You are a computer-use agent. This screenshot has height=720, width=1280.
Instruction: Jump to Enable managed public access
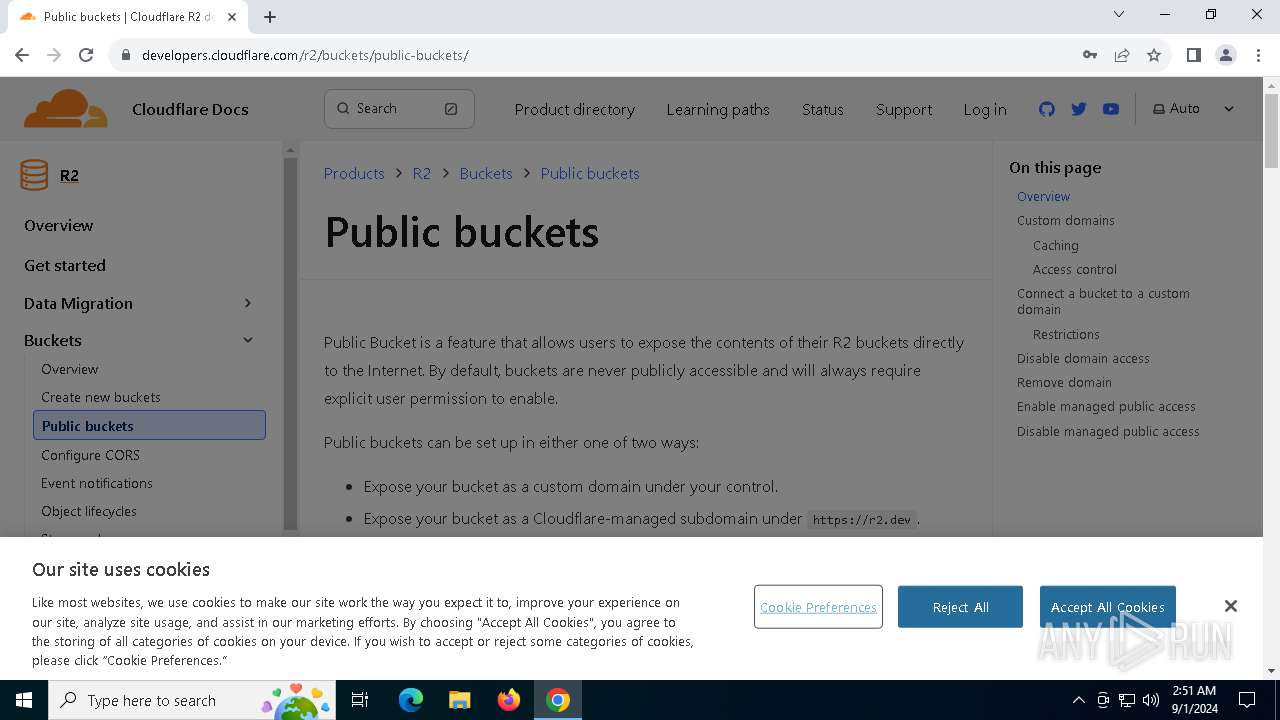pos(1106,407)
